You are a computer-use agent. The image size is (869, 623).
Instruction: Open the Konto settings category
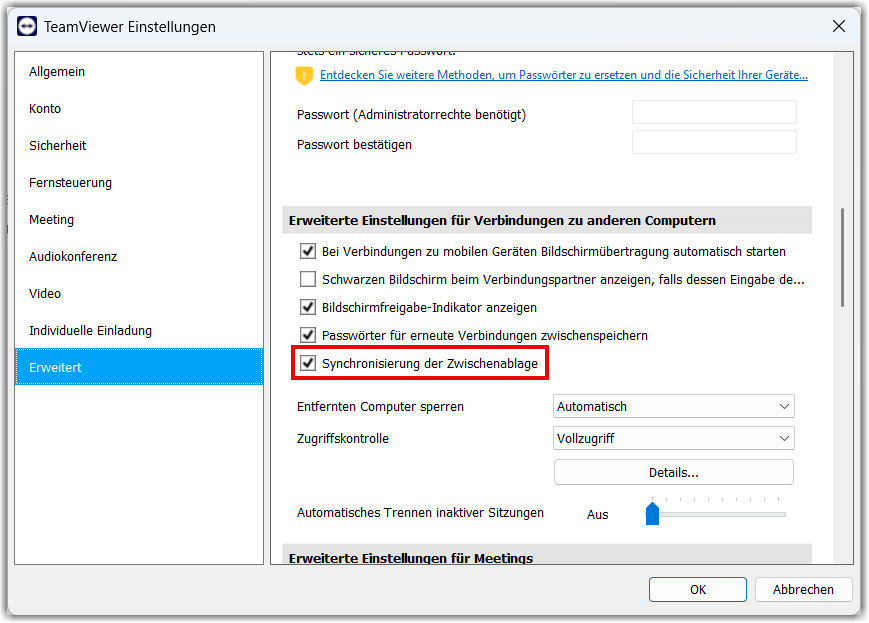click(139, 109)
